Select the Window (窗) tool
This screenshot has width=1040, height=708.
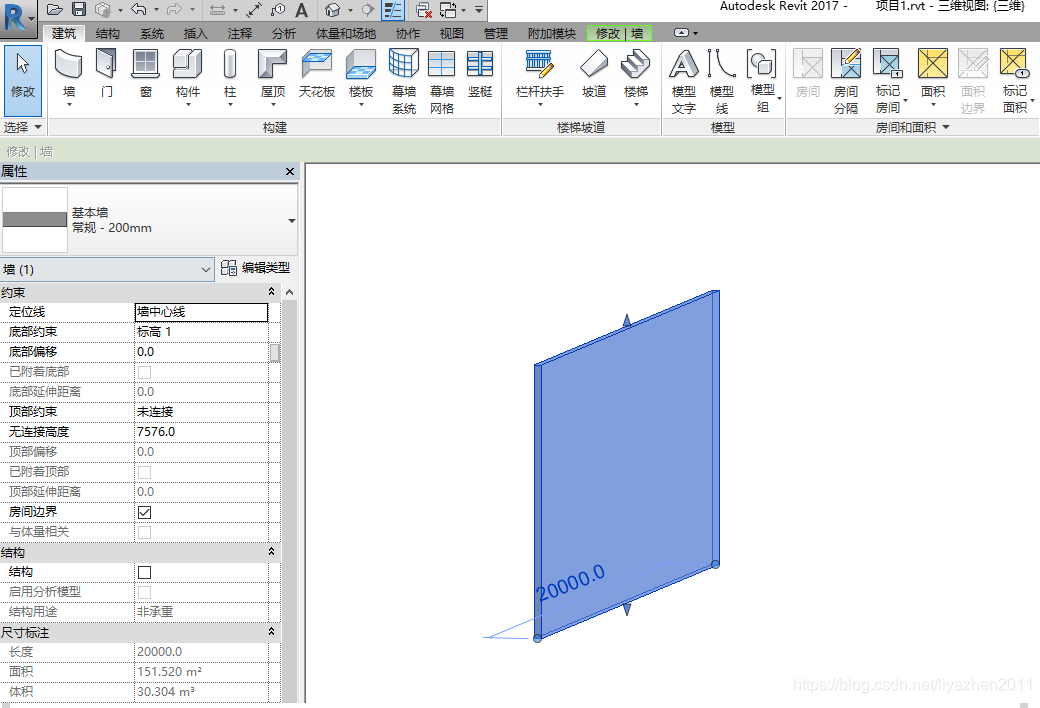click(x=146, y=66)
